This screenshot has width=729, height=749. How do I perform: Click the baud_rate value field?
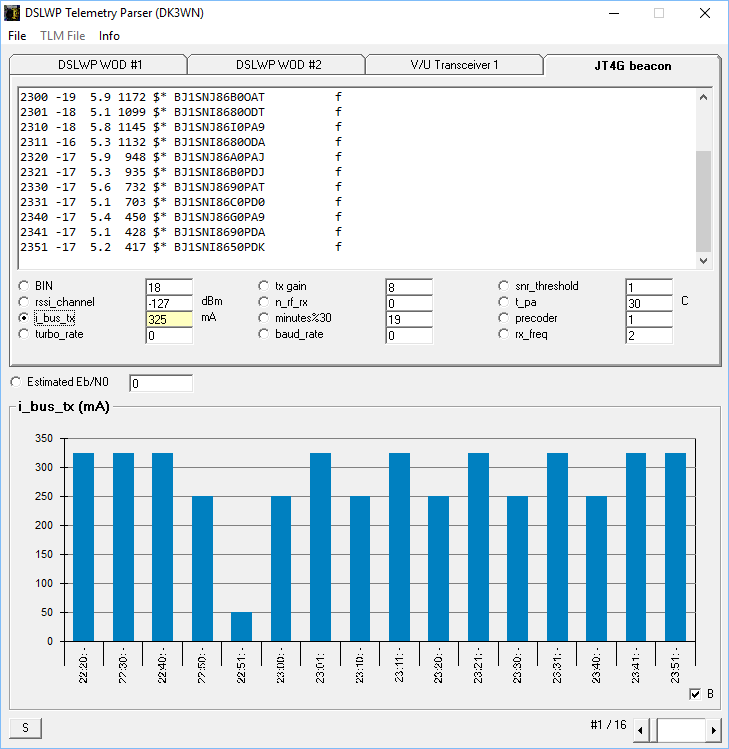click(x=409, y=335)
